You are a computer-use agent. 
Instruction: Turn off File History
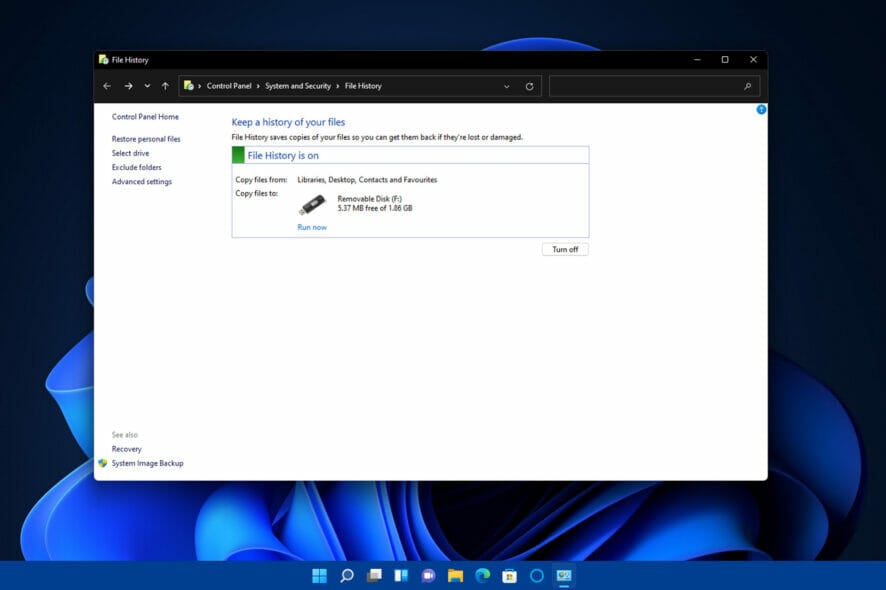point(565,249)
